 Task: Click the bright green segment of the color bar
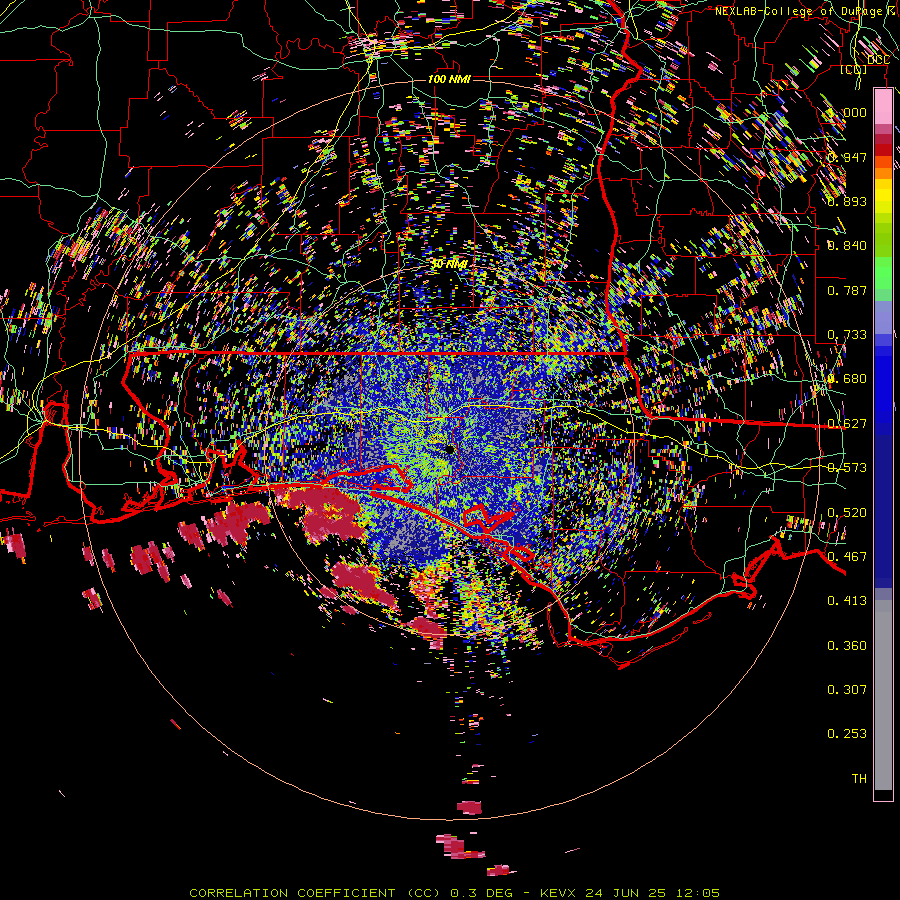883,273
